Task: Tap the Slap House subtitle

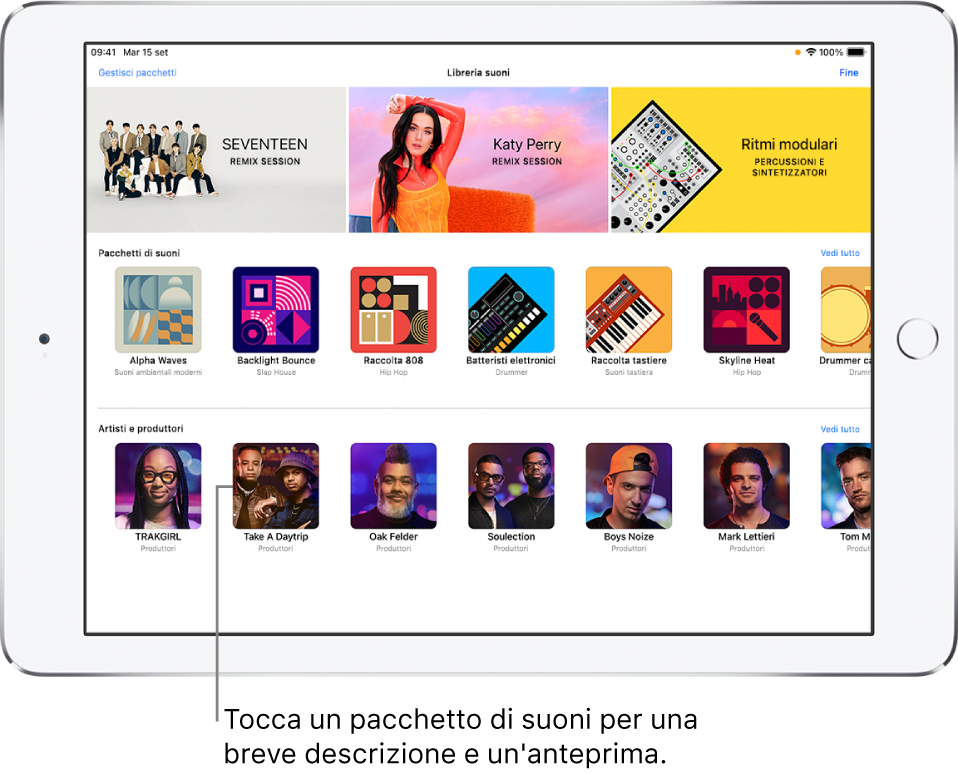Action: 276,372
